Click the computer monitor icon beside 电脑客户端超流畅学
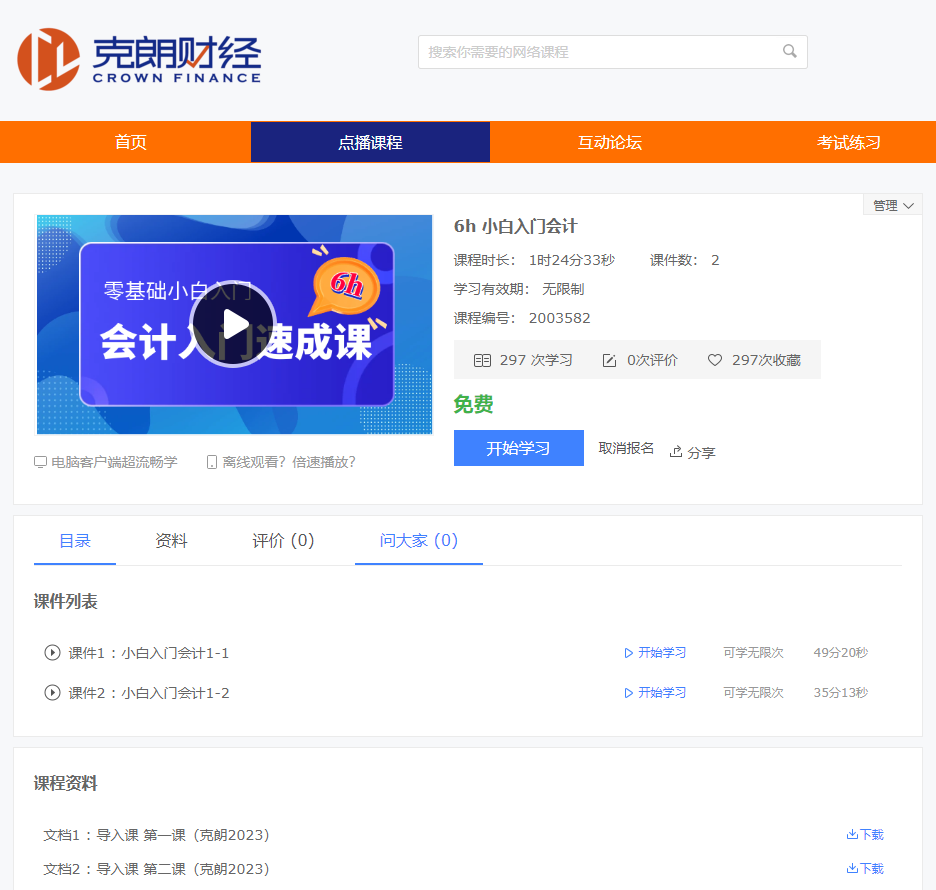Screen dimensions: 936x890 (x=40, y=462)
